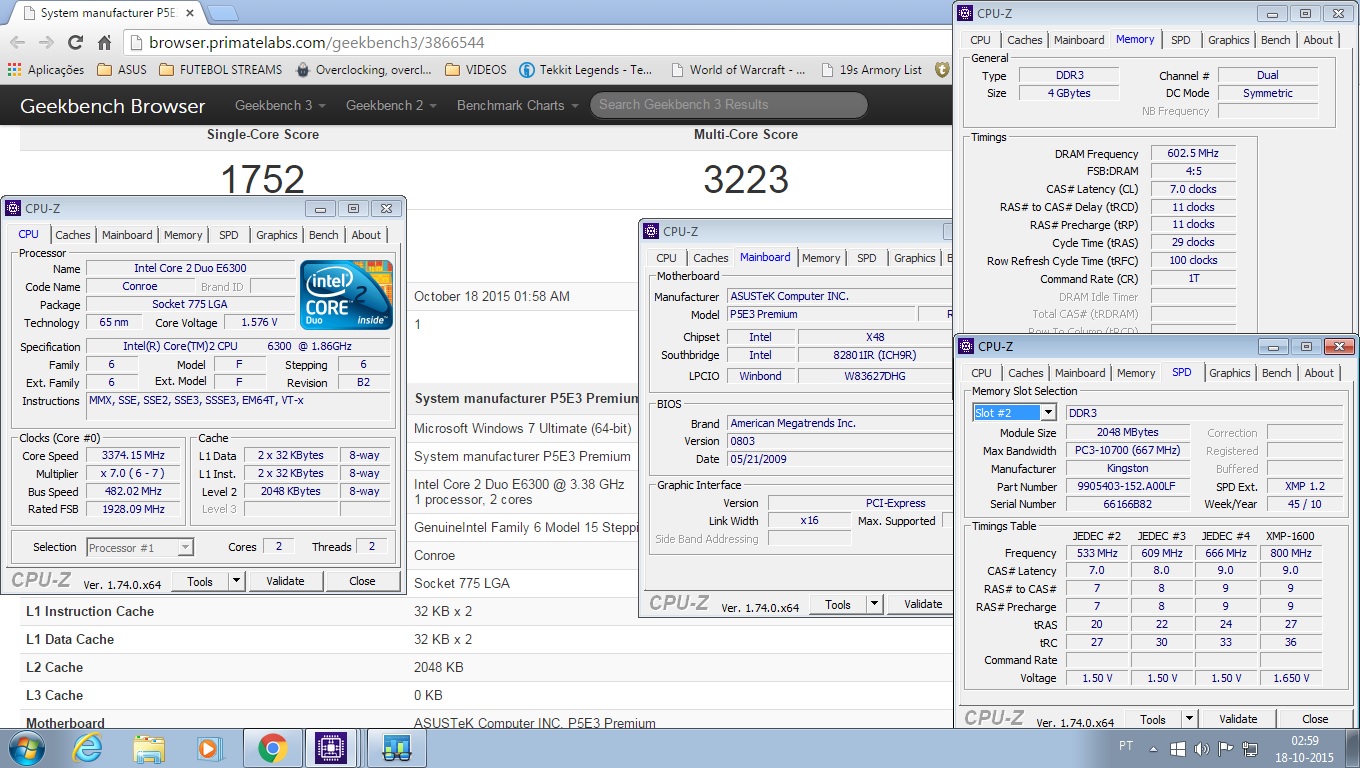
Task: Show hidden system tray icons
Action: (x=1155, y=748)
